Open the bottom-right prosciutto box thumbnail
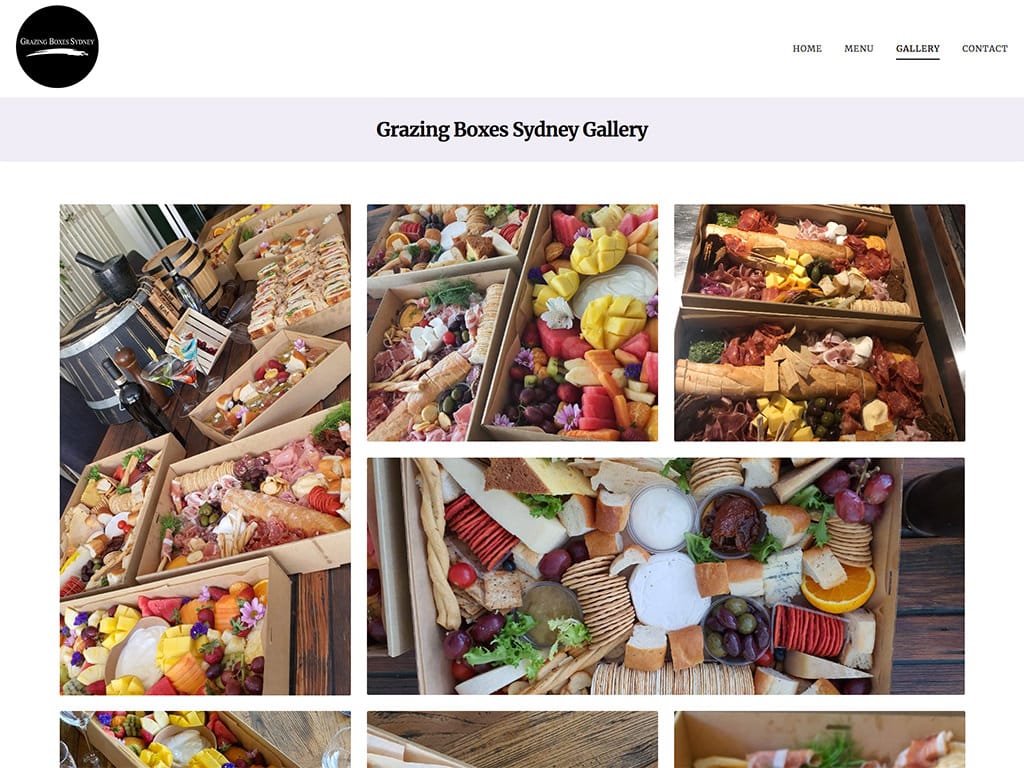 820,739
